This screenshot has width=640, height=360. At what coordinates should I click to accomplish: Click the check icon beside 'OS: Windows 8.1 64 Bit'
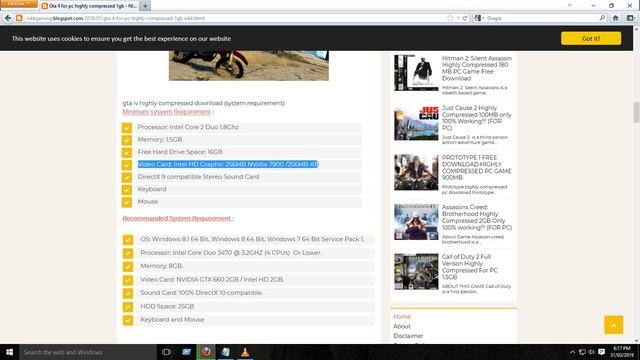[x=128, y=240]
